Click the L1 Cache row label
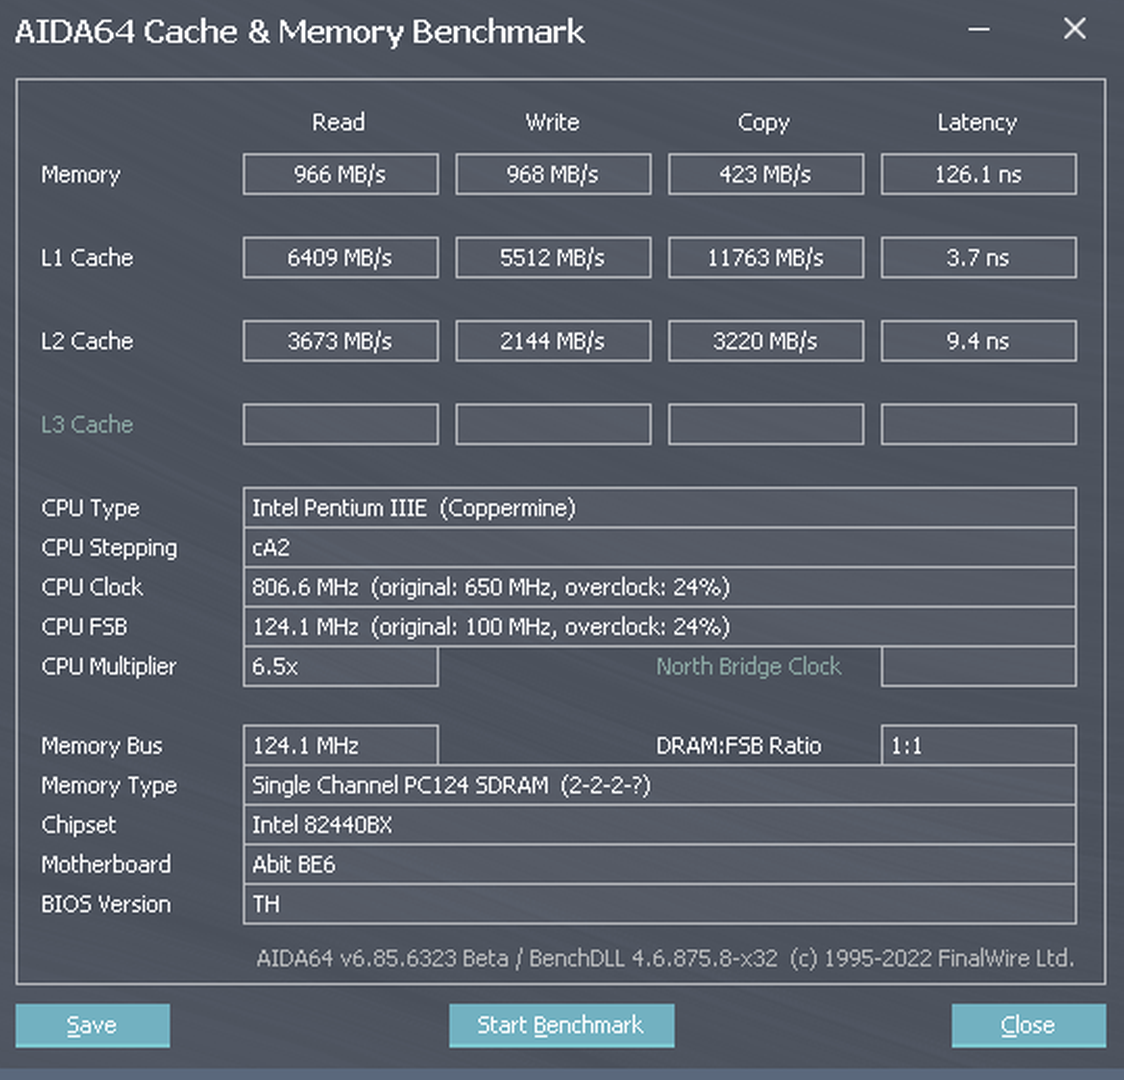The width and height of the screenshot is (1124, 1080). 87,258
